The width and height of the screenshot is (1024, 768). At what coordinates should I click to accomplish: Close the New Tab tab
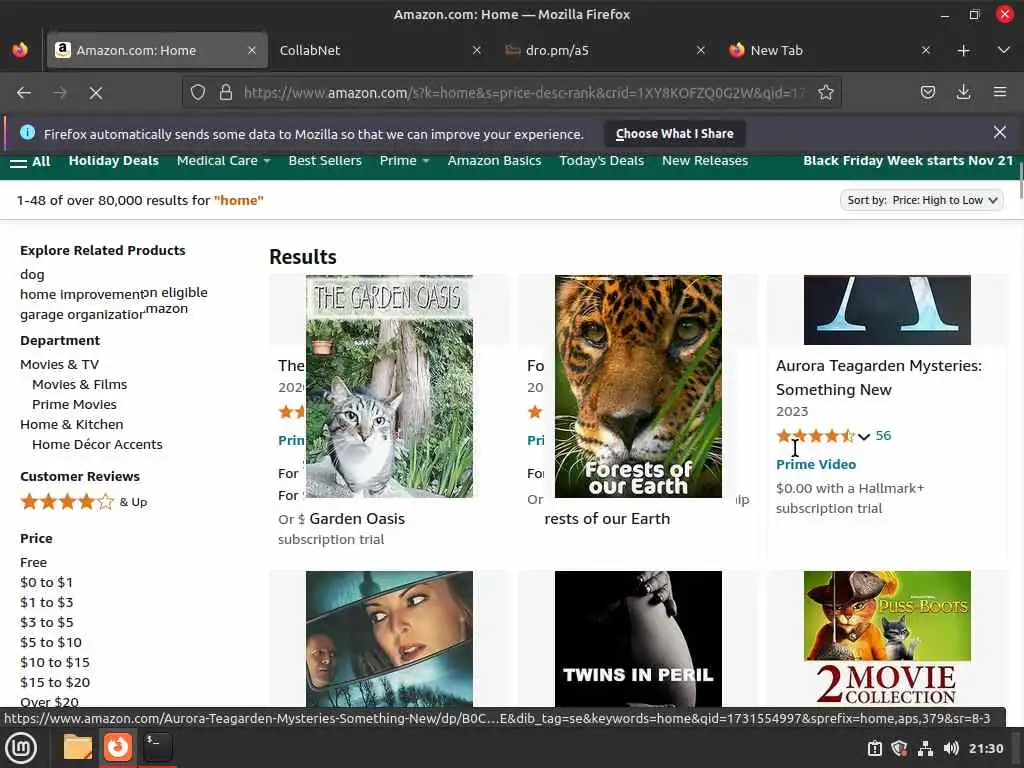(x=925, y=50)
